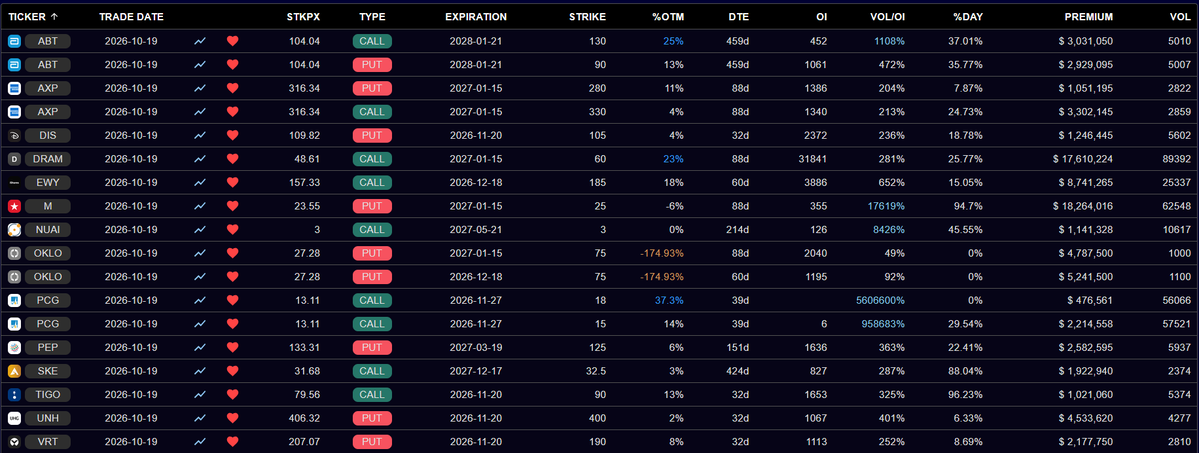Open chart icon for ABT CALL row
The height and width of the screenshot is (453, 1199).
[x=200, y=41]
